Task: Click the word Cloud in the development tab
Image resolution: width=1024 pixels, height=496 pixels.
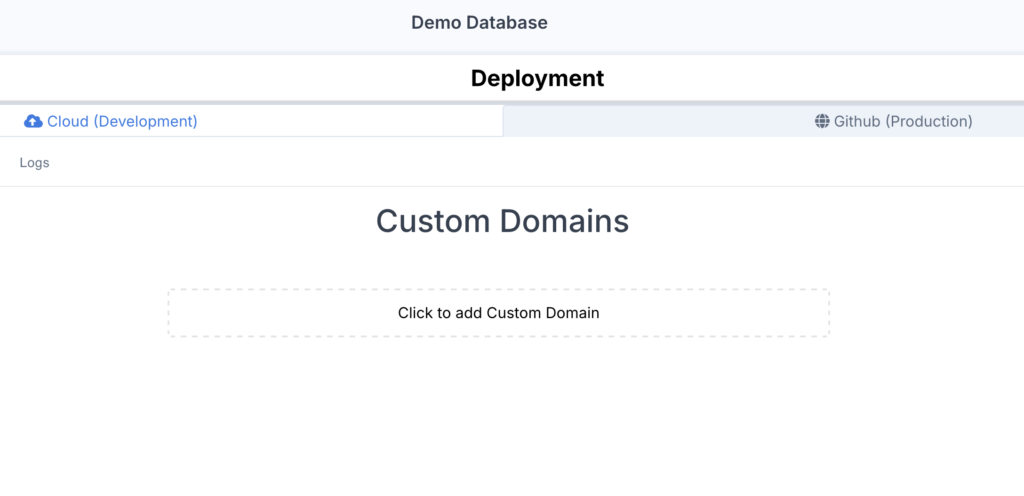Action: tap(68, 121)
